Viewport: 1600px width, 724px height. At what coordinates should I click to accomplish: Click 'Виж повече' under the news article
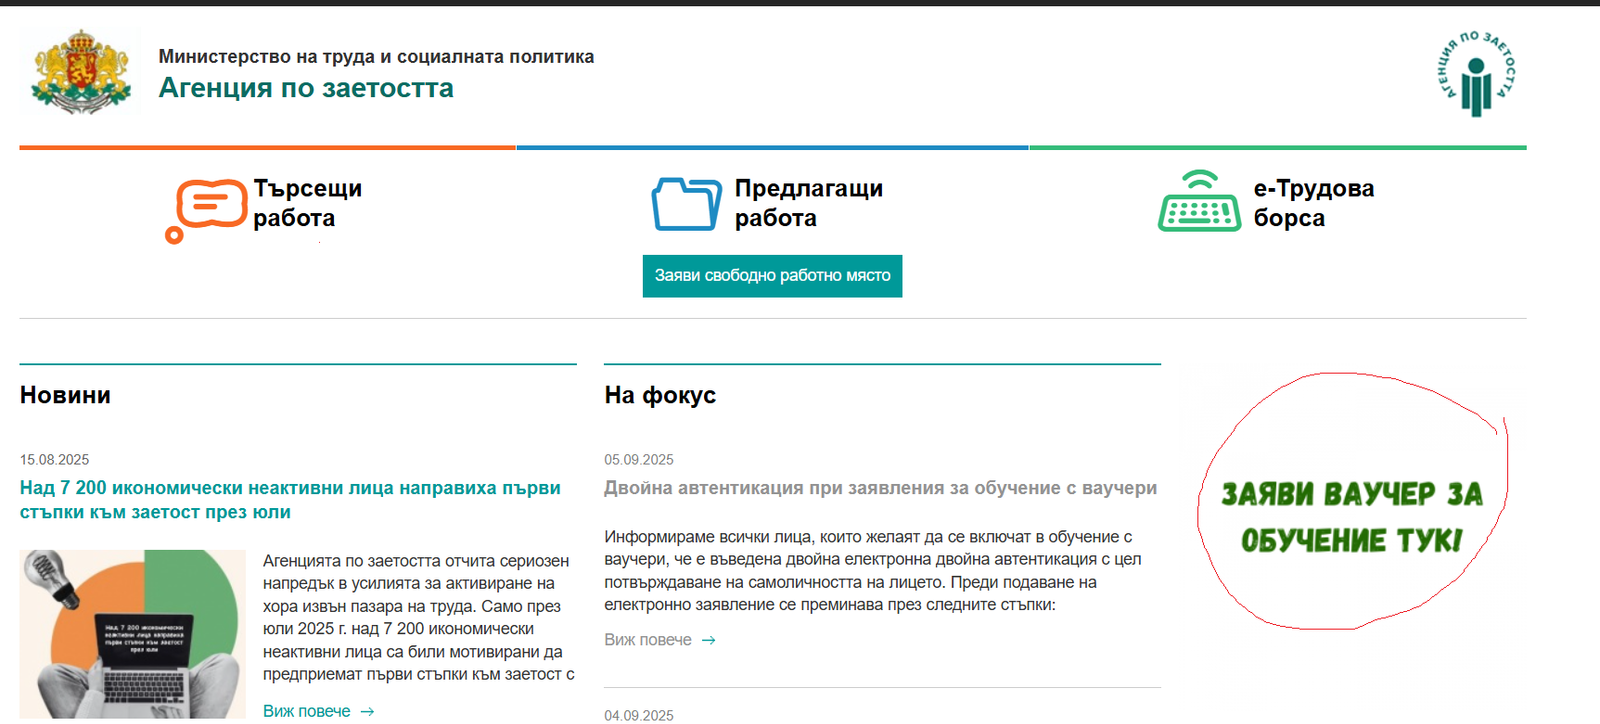pyautogui.click(x=307, y=711)
